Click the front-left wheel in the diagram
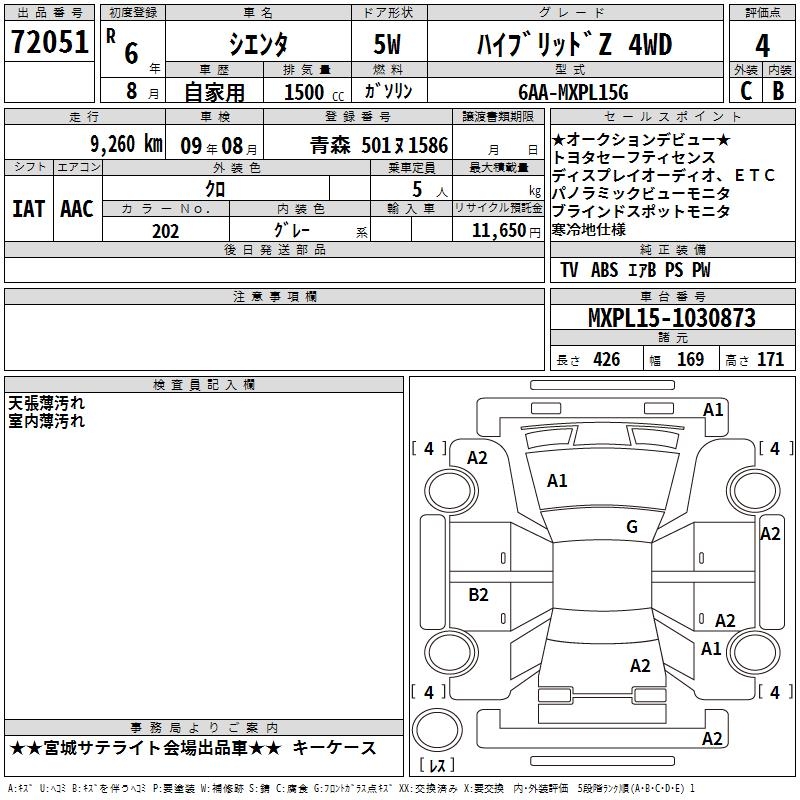Image resolution: width=800 pixels, height=800 pixels. [450, 491]
